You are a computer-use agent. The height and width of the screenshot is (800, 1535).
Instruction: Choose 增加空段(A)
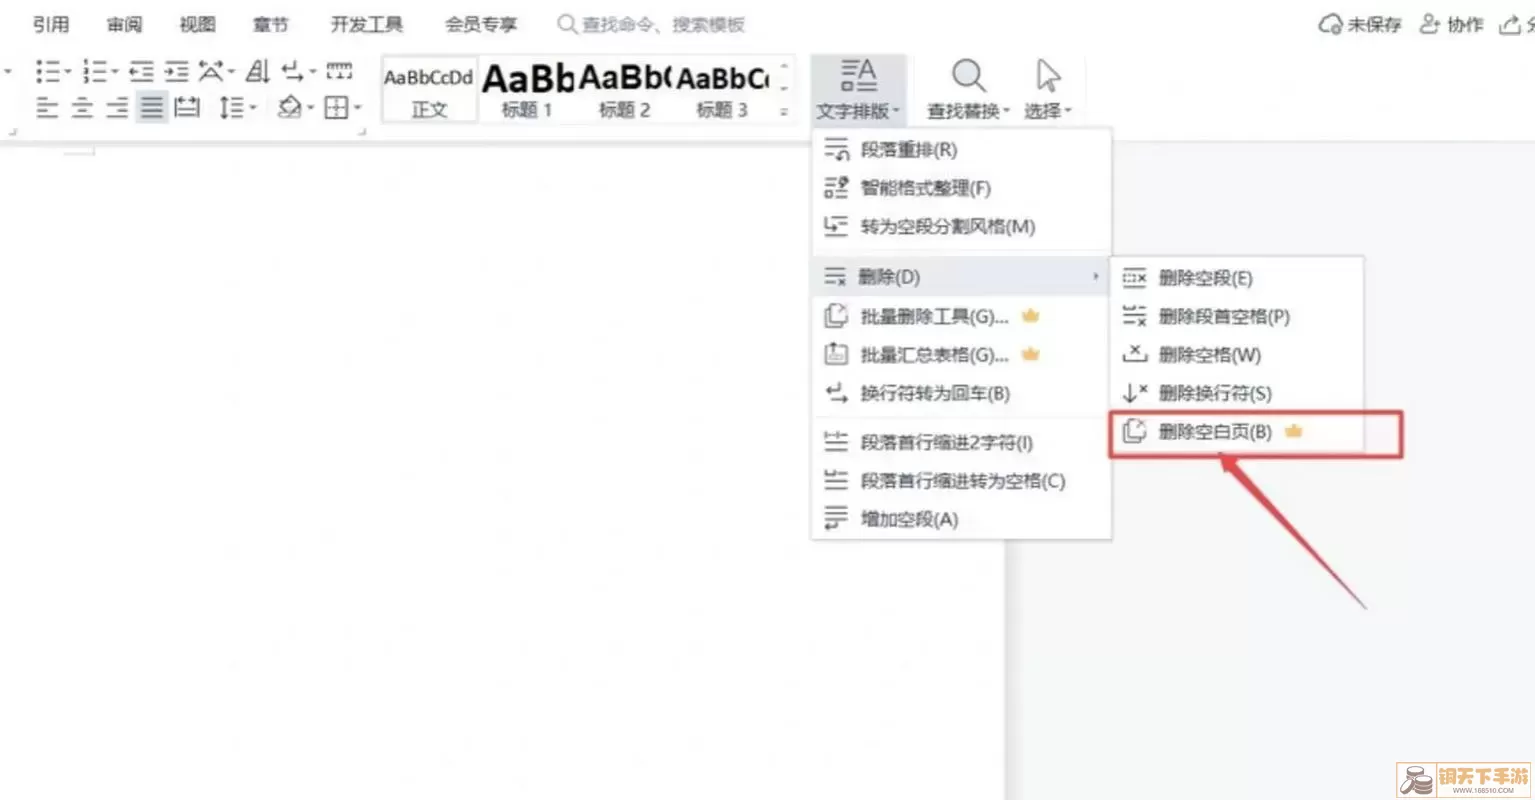961,519
